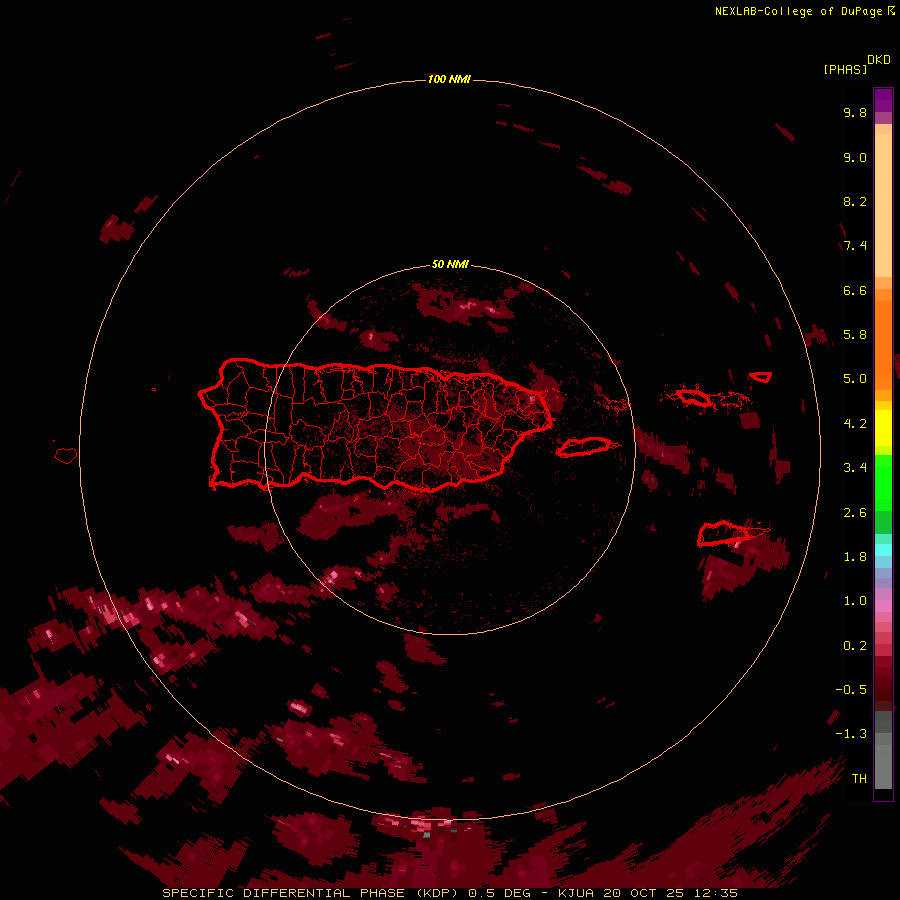
Task: Click the 50 NMI range ring label
Action: coord(450,264)
